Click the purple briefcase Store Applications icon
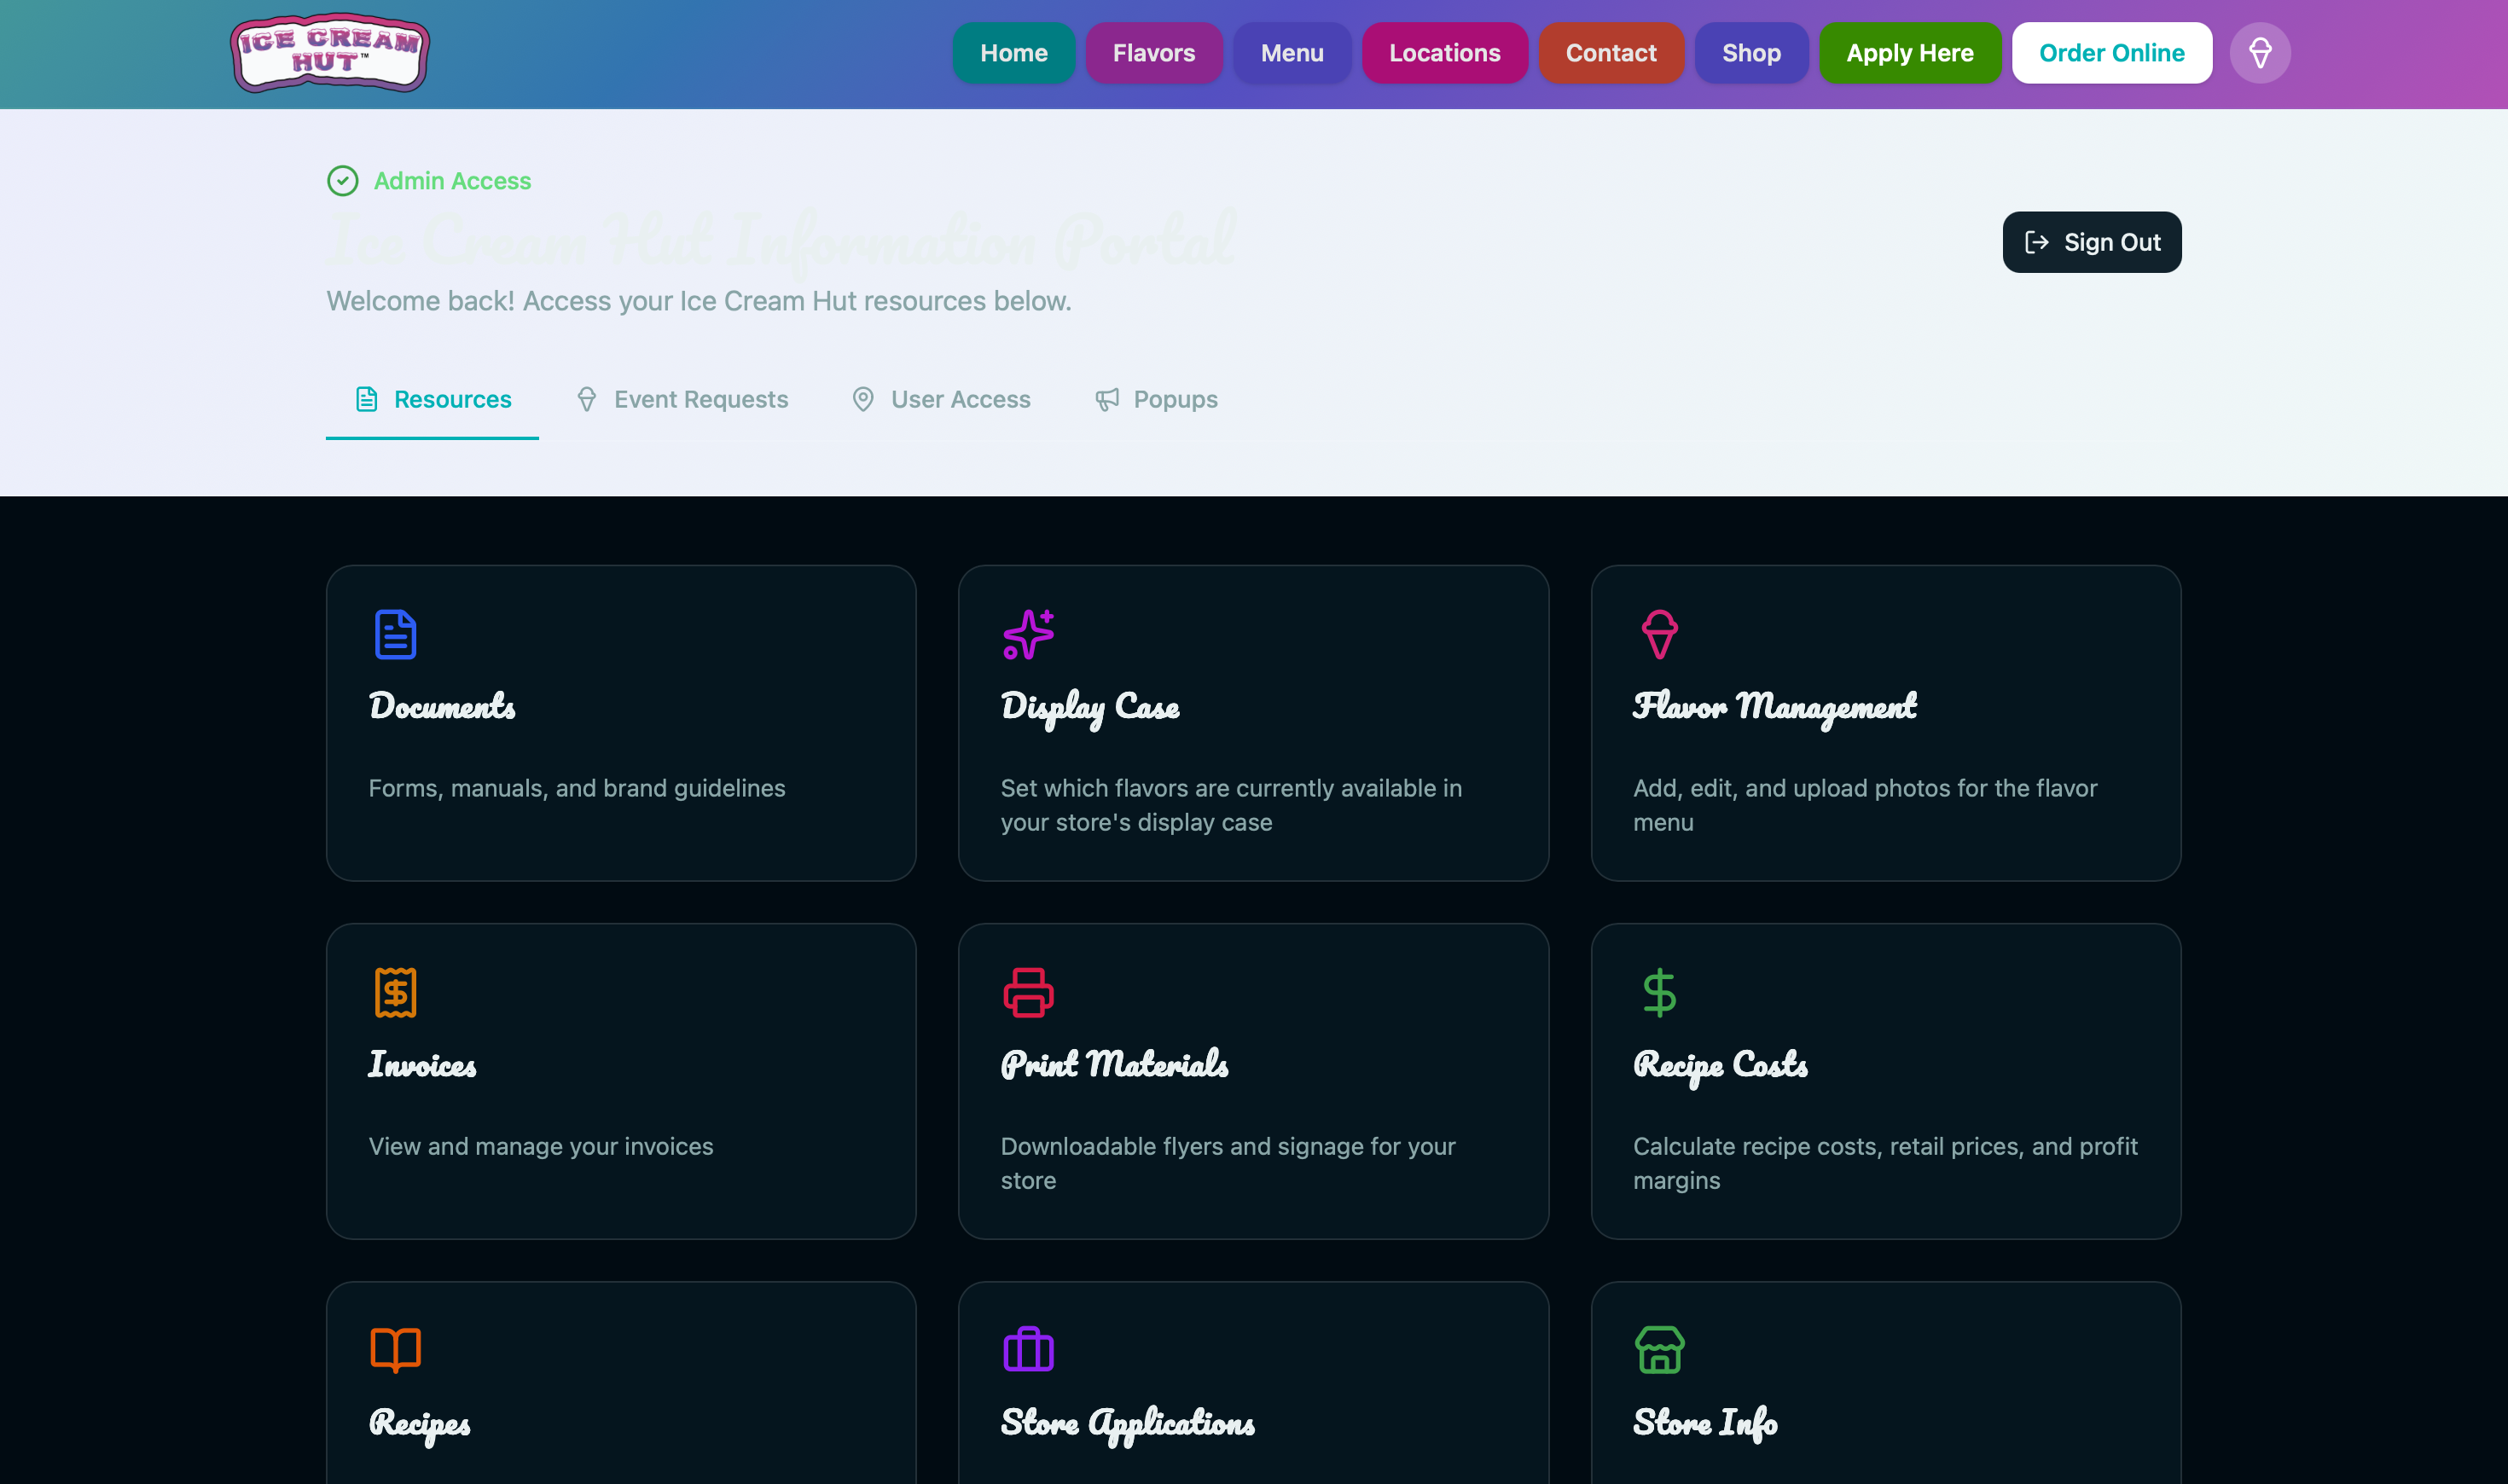The height and width of the screenshot is (1484, 2508). pyautogui.click(x=1028, y=1350)
